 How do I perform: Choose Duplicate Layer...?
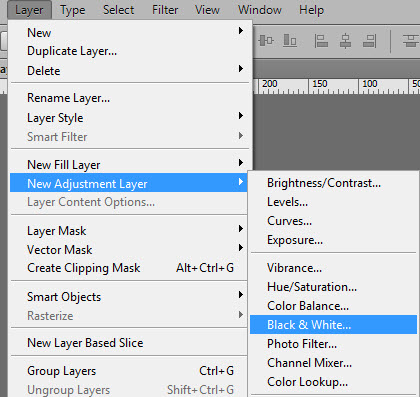pos(129,51)
